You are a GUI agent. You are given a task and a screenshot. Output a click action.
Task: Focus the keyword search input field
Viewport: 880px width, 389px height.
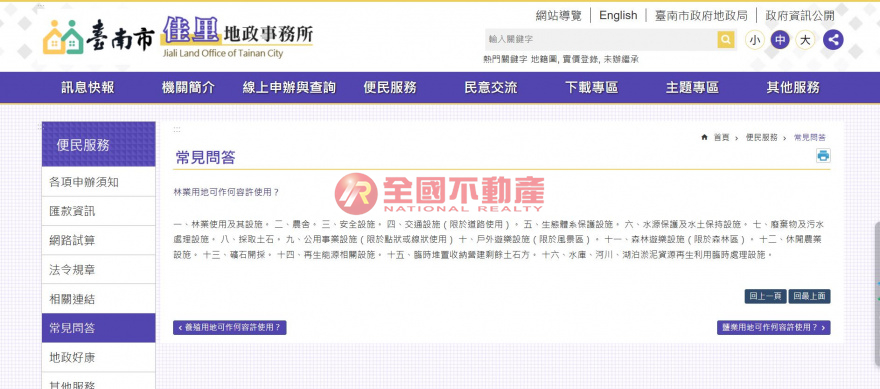coord(601,39)
